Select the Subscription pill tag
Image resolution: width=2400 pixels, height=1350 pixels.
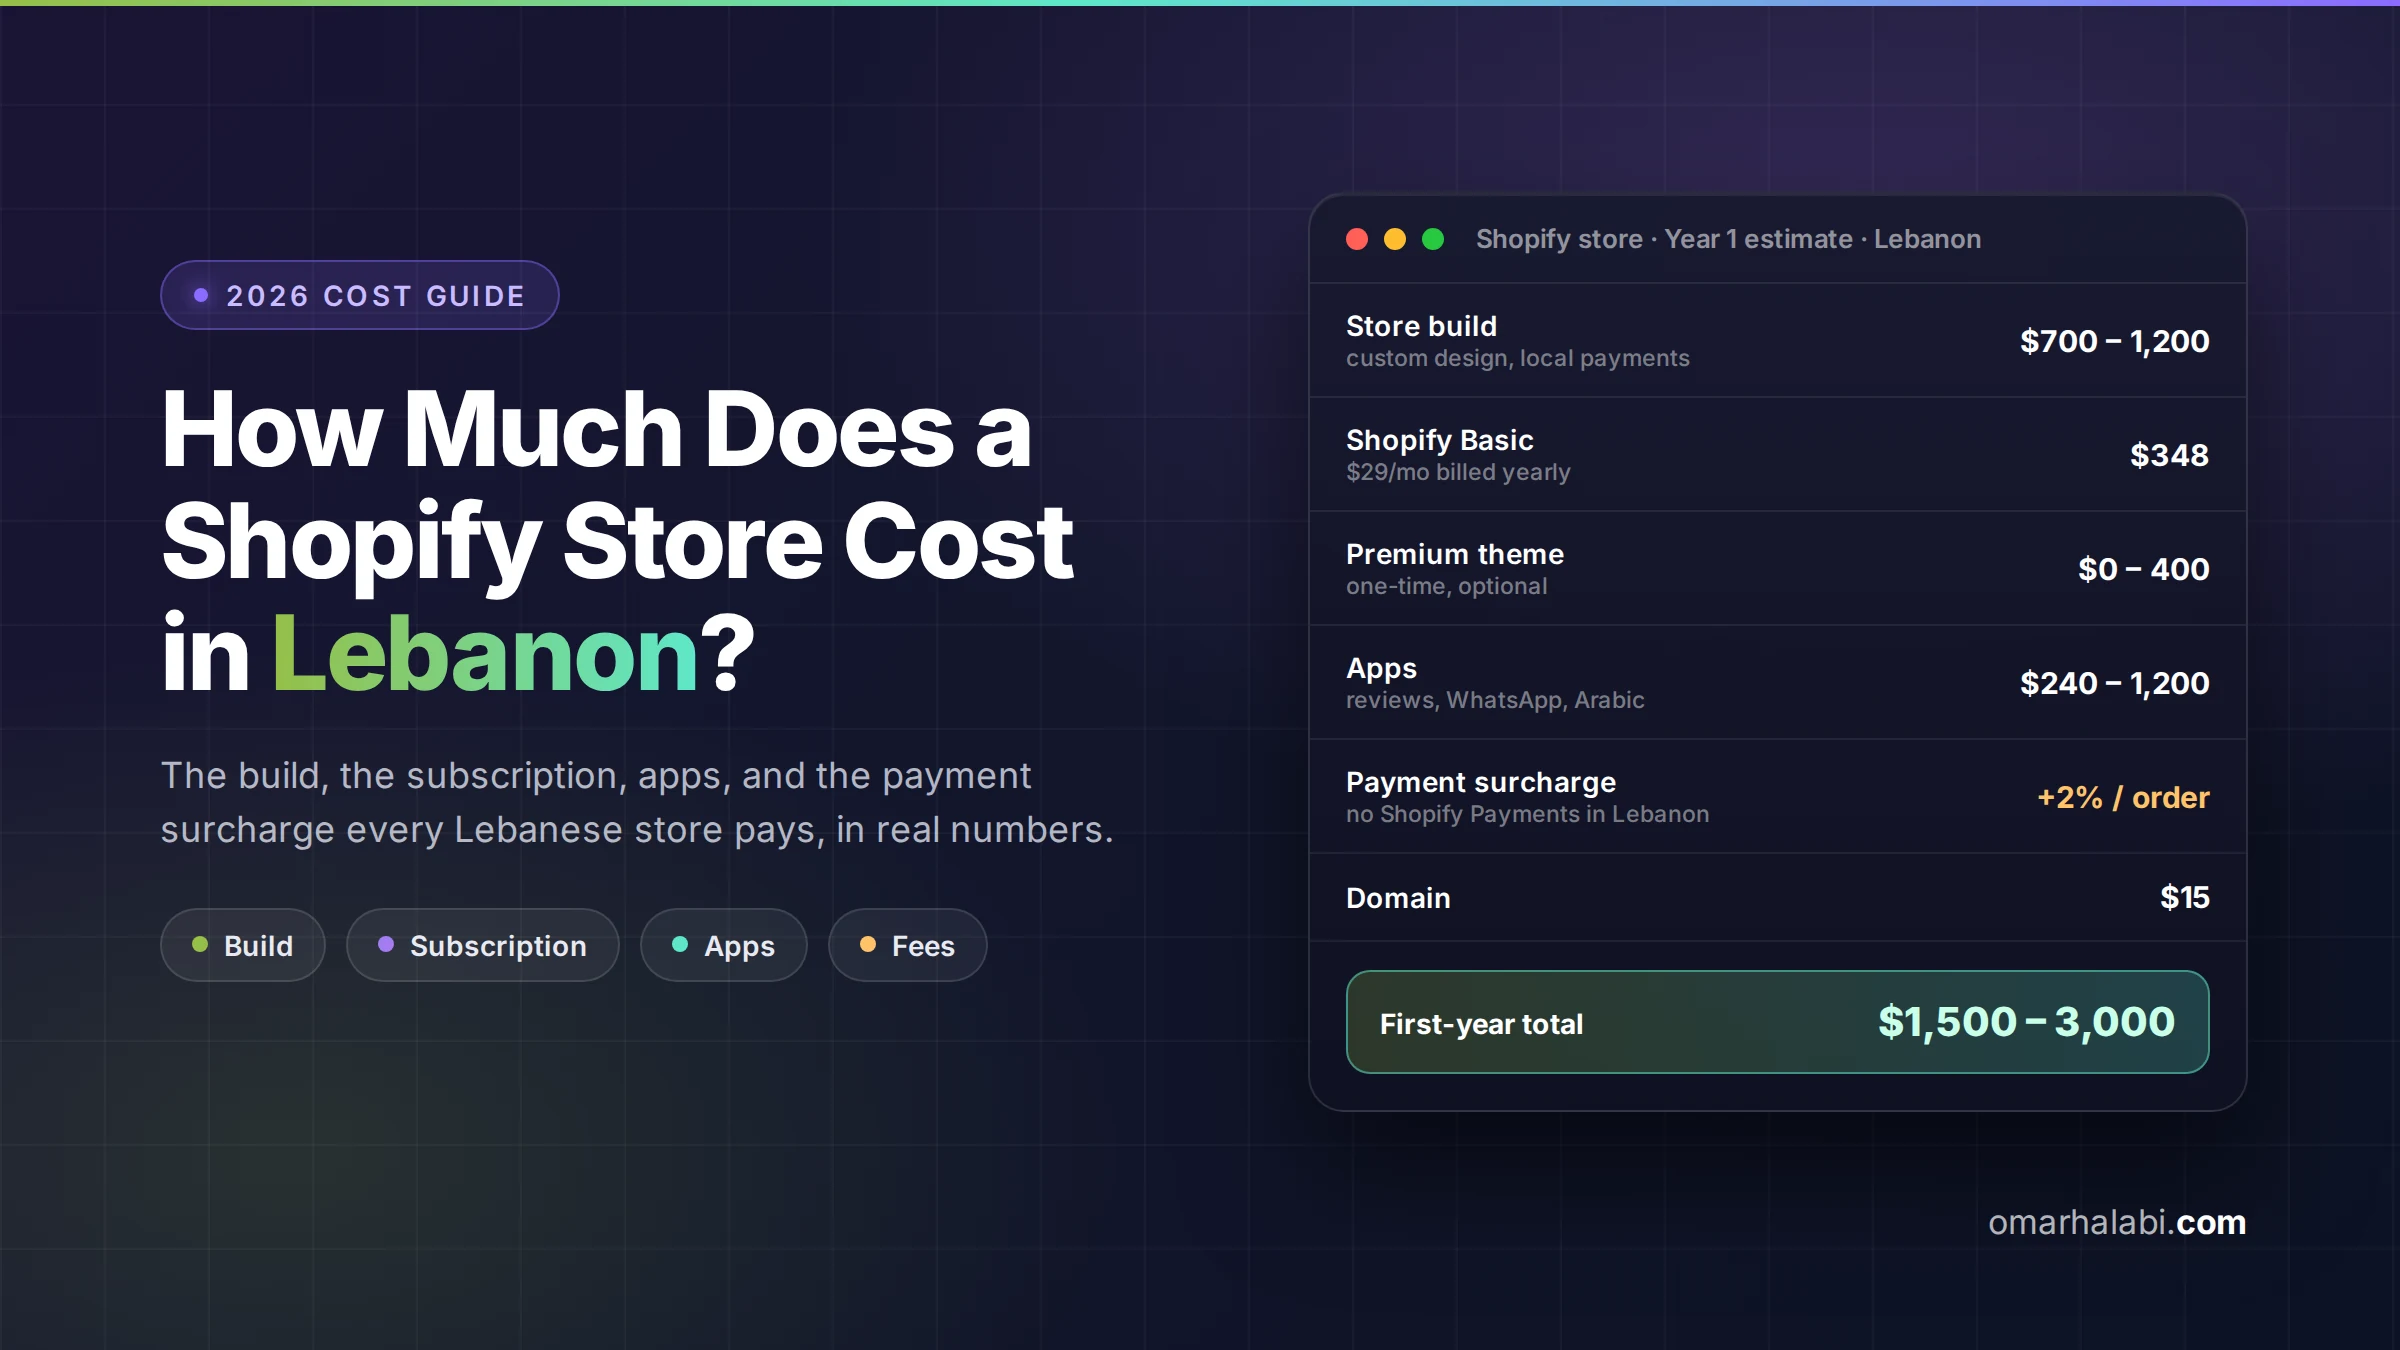point(483,945)
